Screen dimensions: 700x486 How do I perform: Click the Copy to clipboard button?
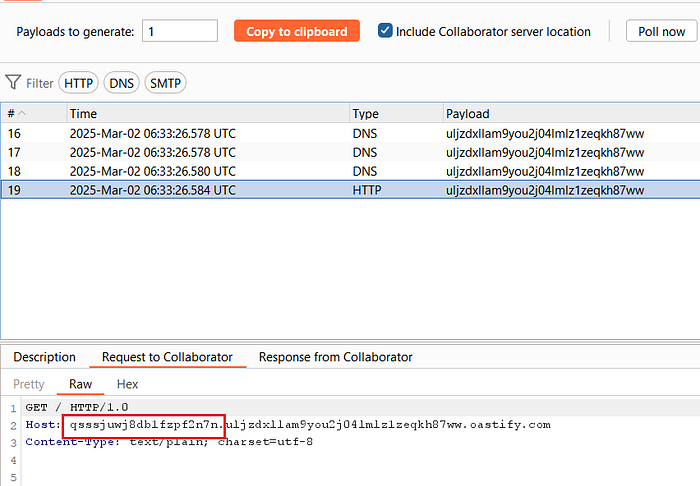[x=296, y=31]
